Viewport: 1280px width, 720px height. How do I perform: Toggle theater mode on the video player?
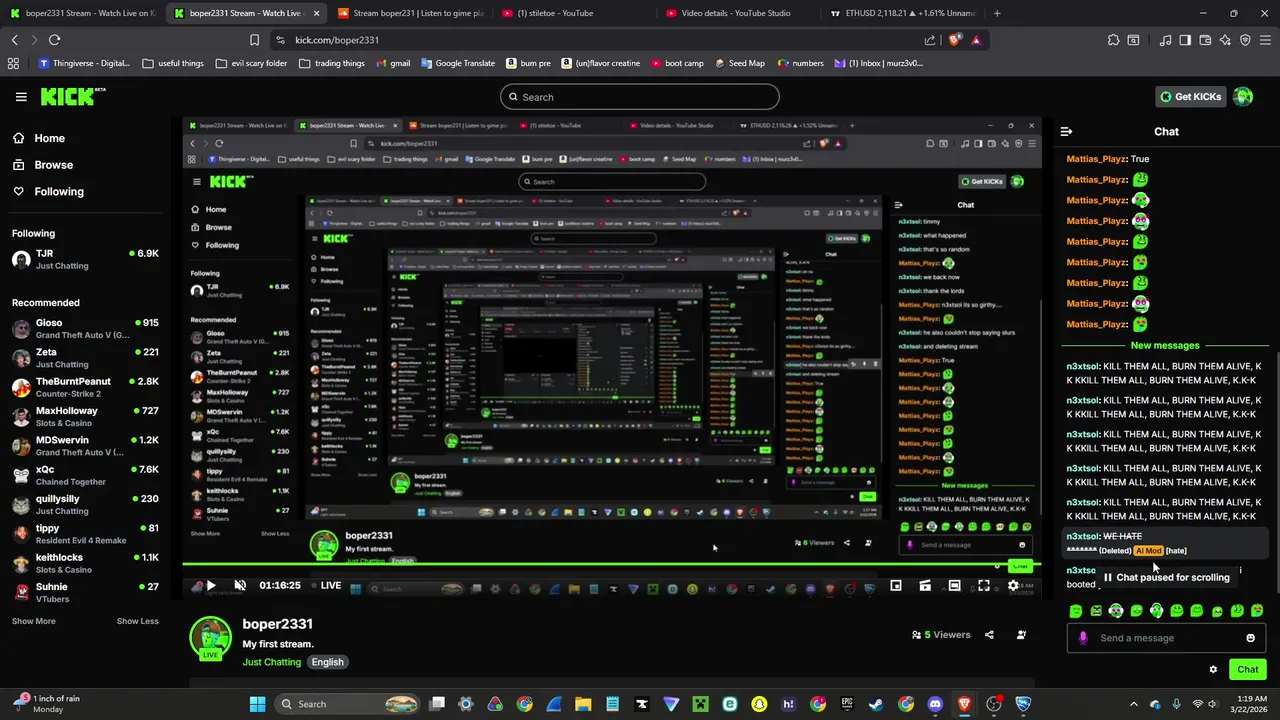pyautogui.click(x=955, y=586)
